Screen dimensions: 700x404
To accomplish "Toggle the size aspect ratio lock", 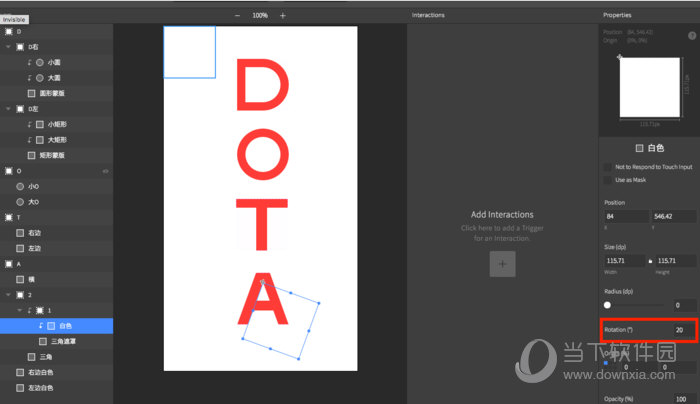I will [650, 261].
